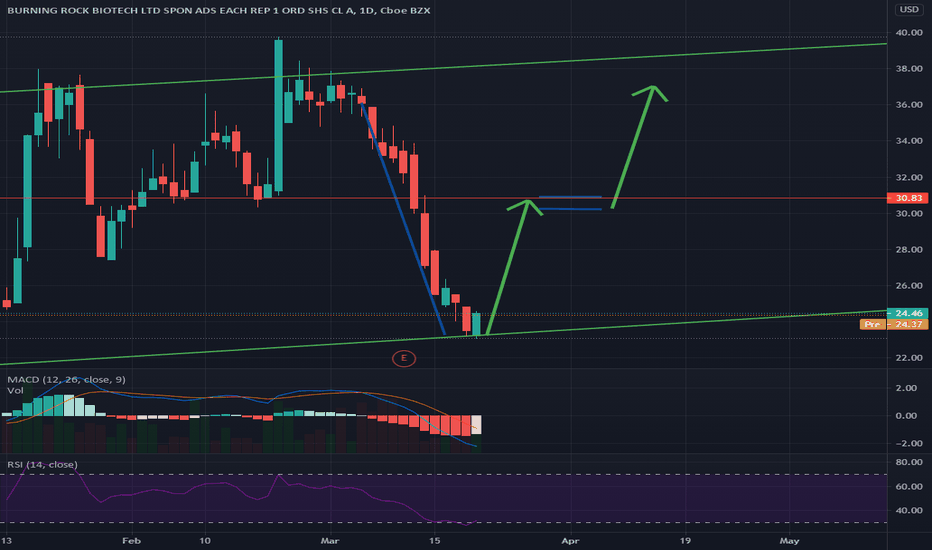
Task: Click the 22.00 price axis label
Action: (909, 358)
